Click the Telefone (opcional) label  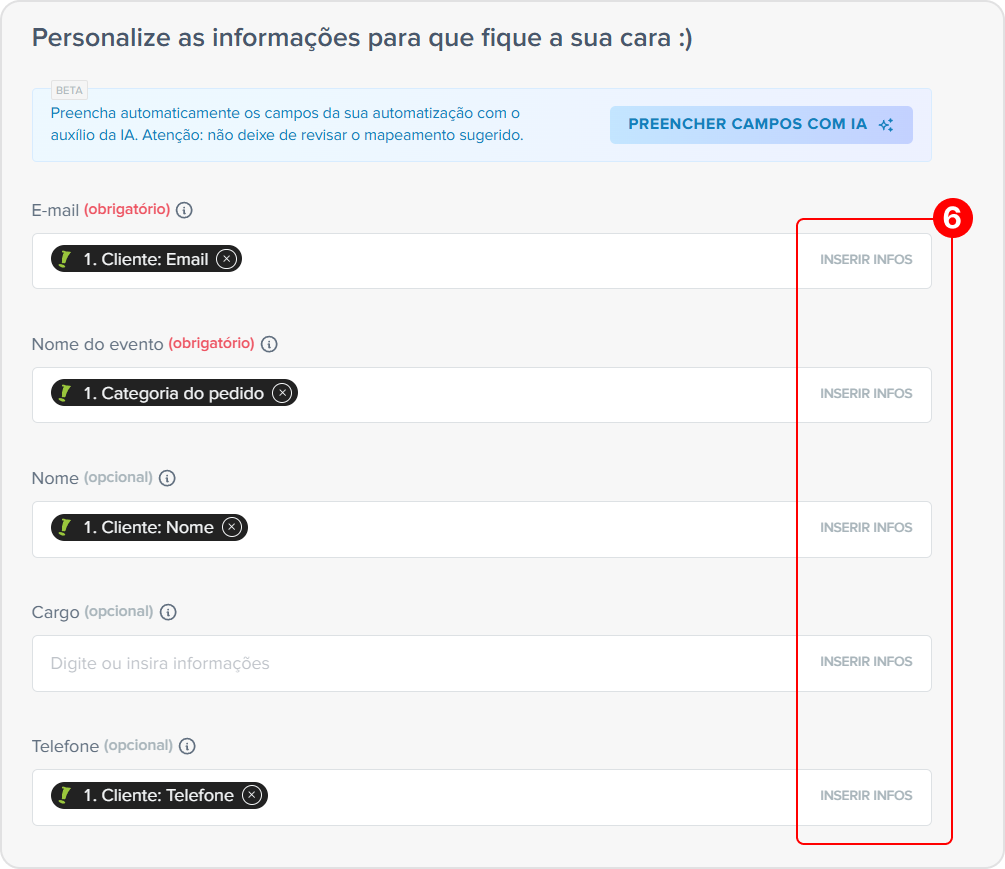[103, 746]
